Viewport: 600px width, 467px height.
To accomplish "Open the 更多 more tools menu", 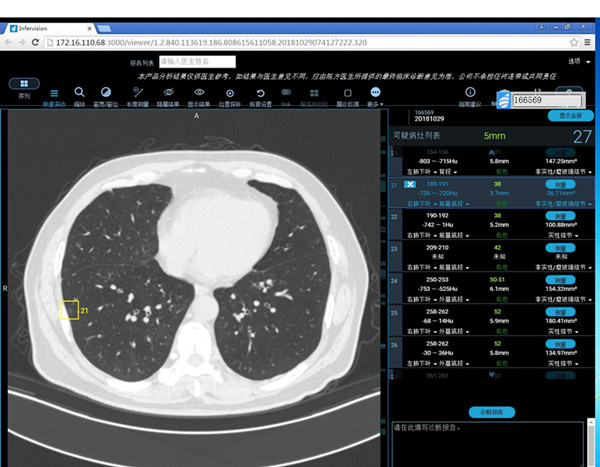I will (x=375, y=94).
